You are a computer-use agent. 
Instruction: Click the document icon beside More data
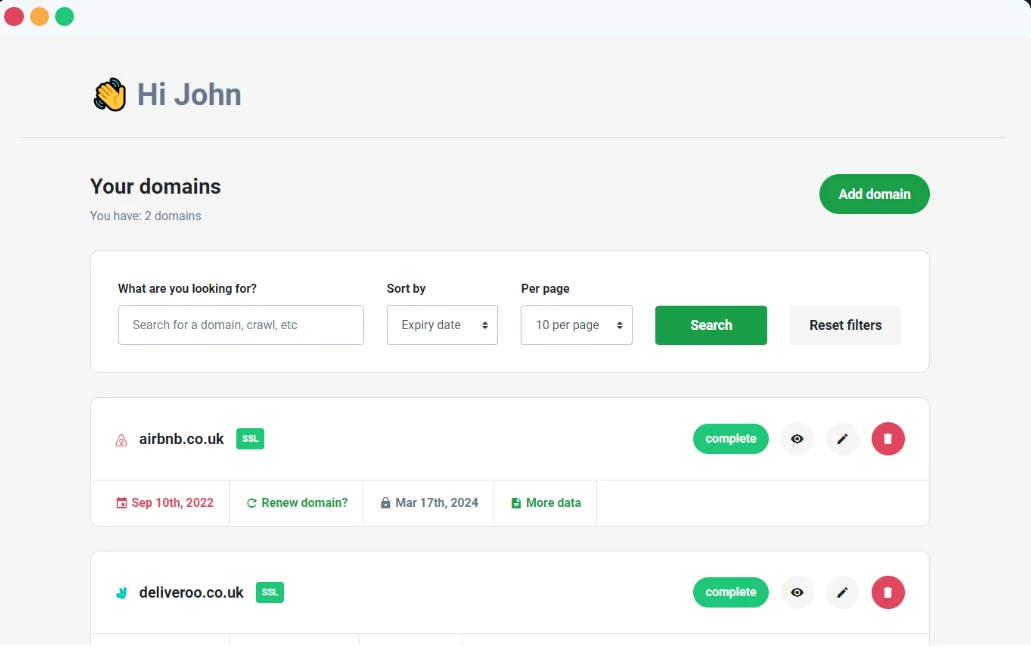516,503
